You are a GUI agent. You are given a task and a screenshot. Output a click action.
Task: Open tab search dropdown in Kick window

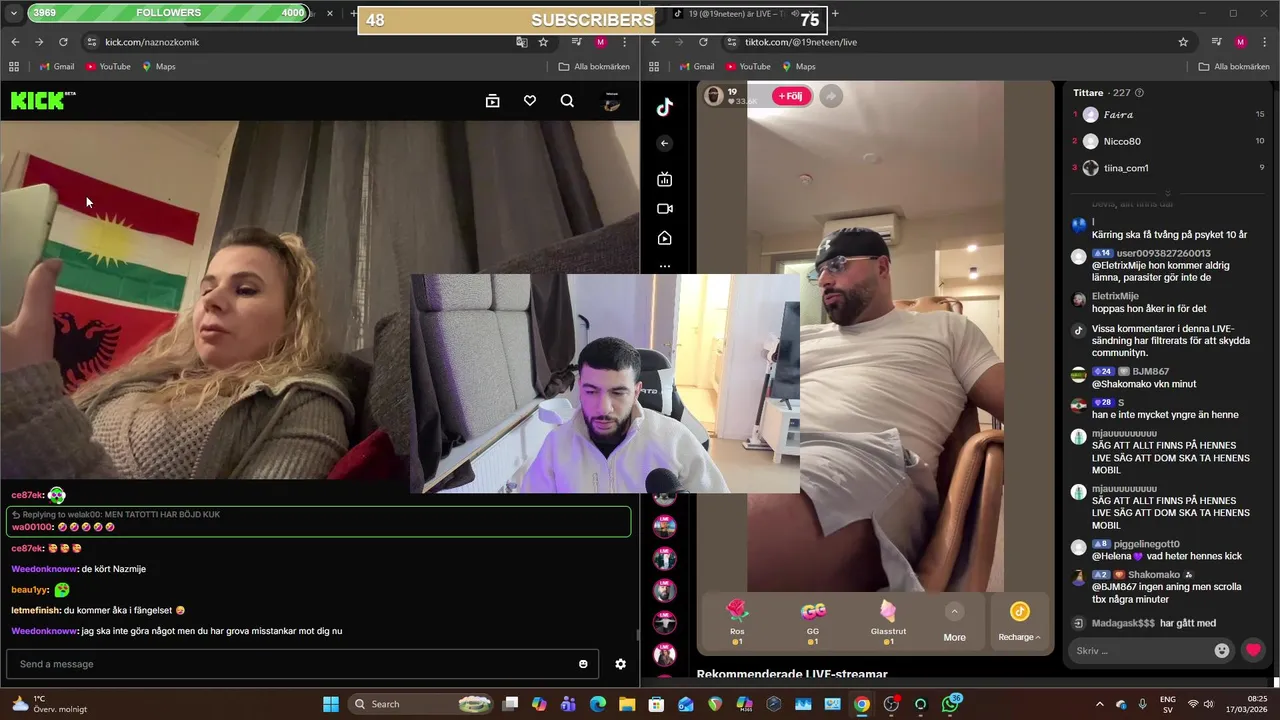pyautogui.click(x=13, y=13)
